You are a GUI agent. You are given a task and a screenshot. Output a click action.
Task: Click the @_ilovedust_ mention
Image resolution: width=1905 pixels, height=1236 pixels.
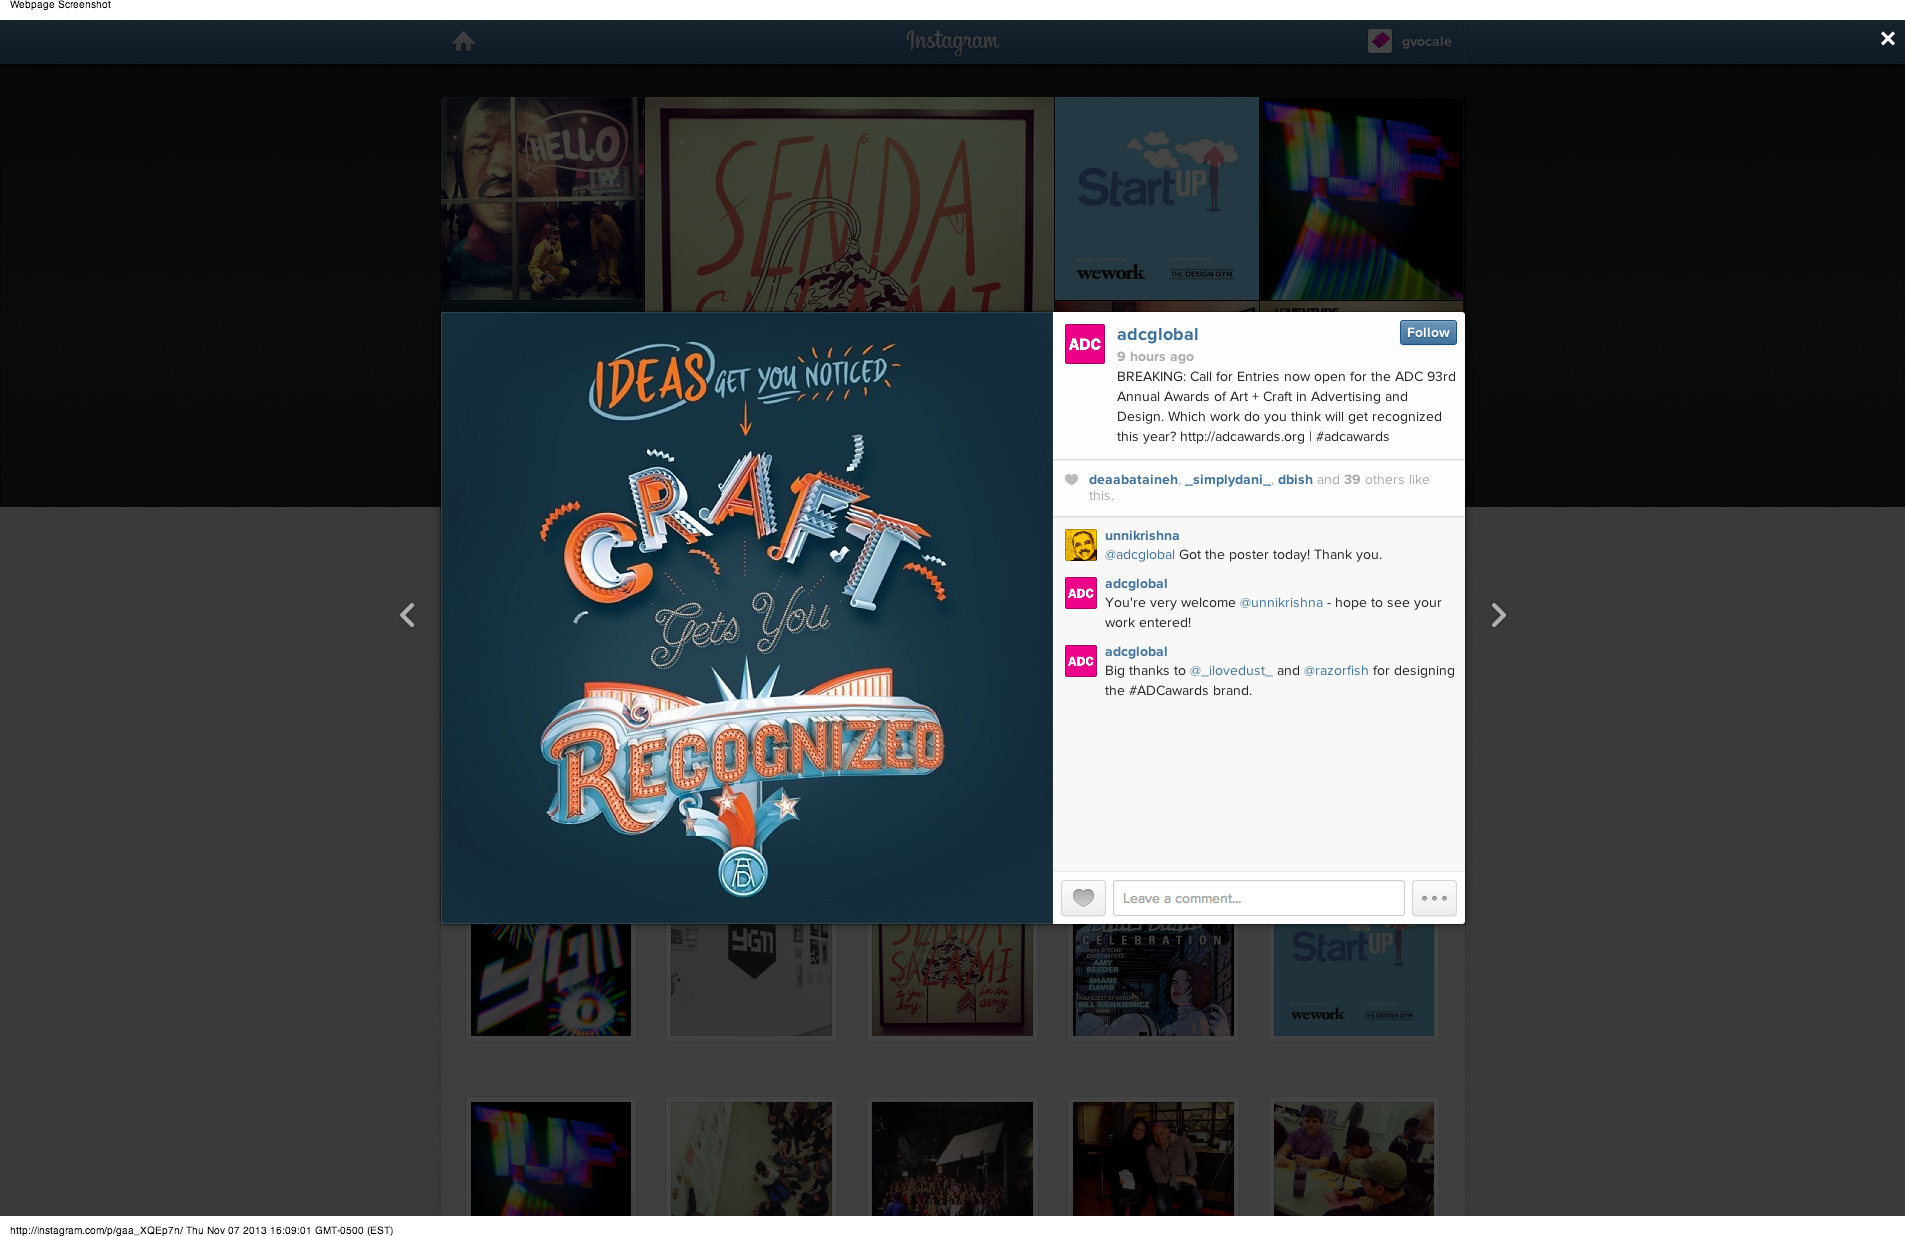pos(1231,671)
